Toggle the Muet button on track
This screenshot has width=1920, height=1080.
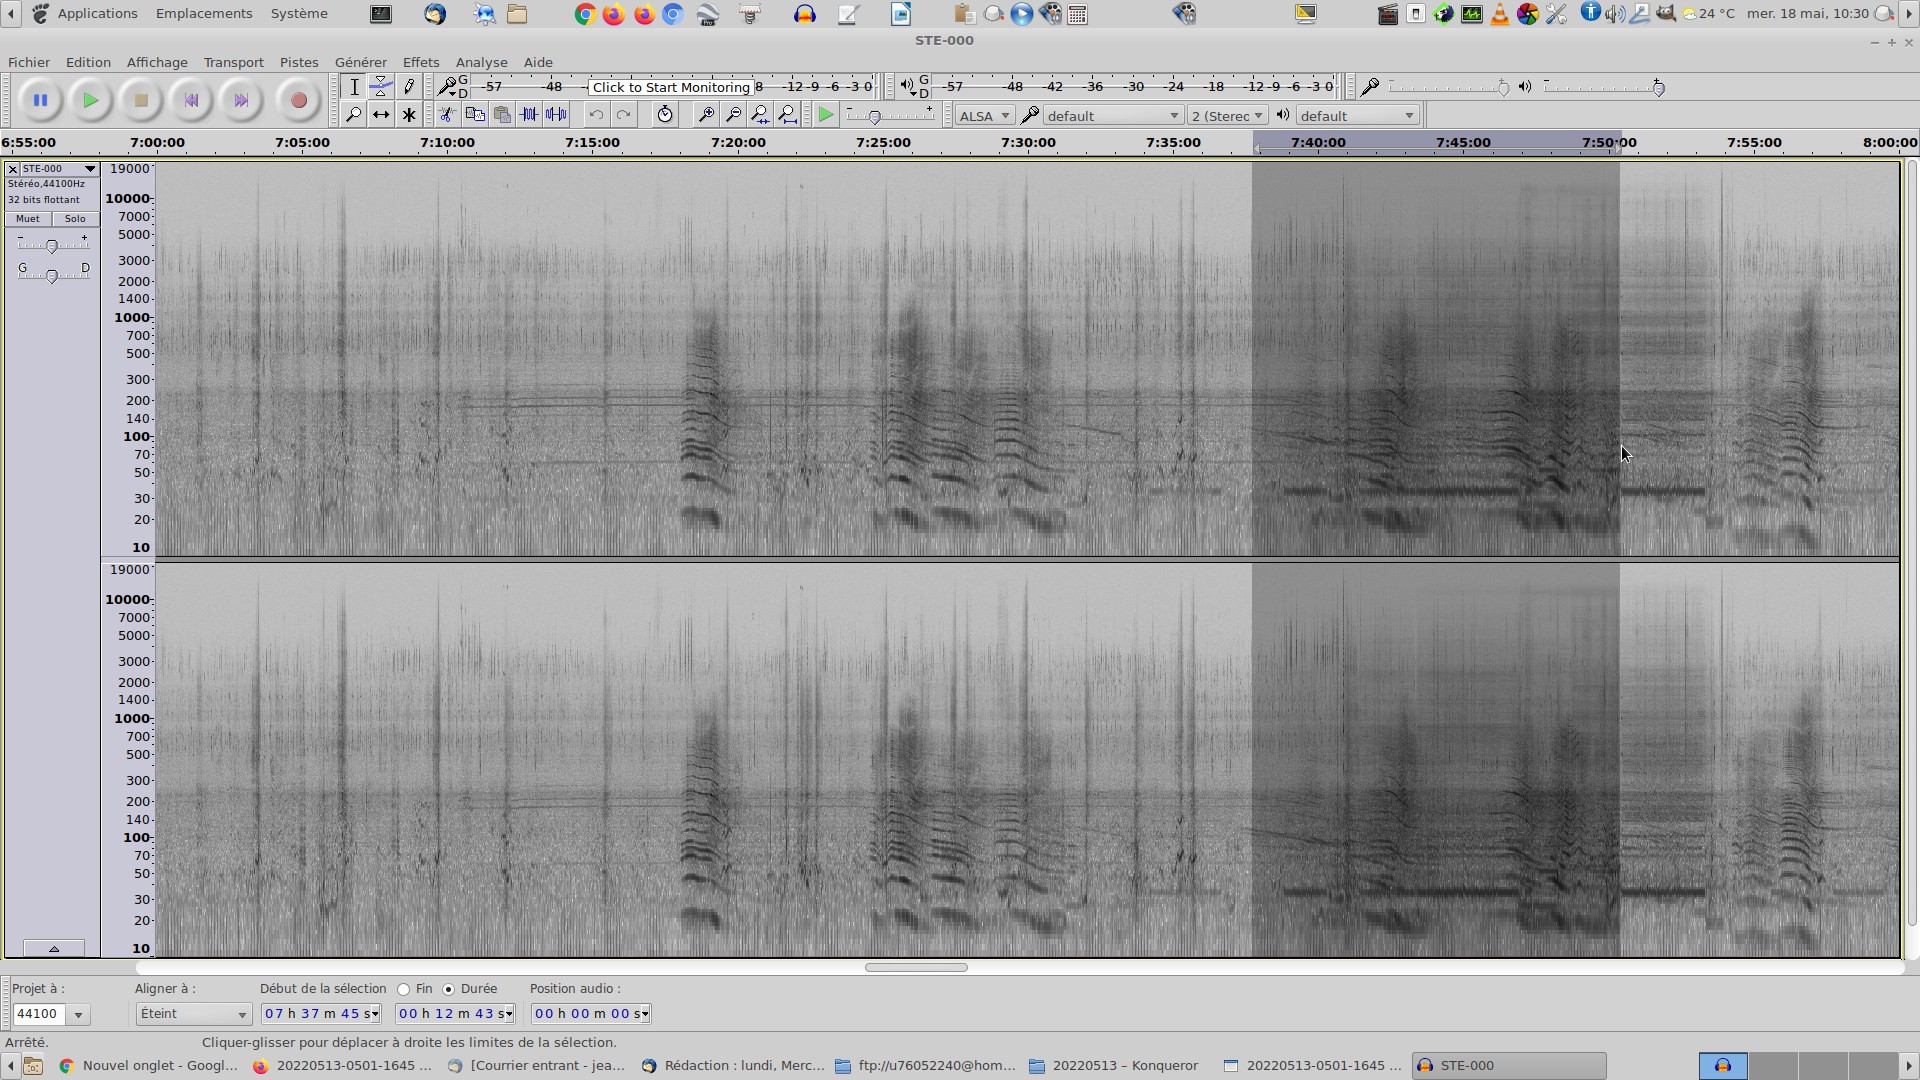[28, 219]
